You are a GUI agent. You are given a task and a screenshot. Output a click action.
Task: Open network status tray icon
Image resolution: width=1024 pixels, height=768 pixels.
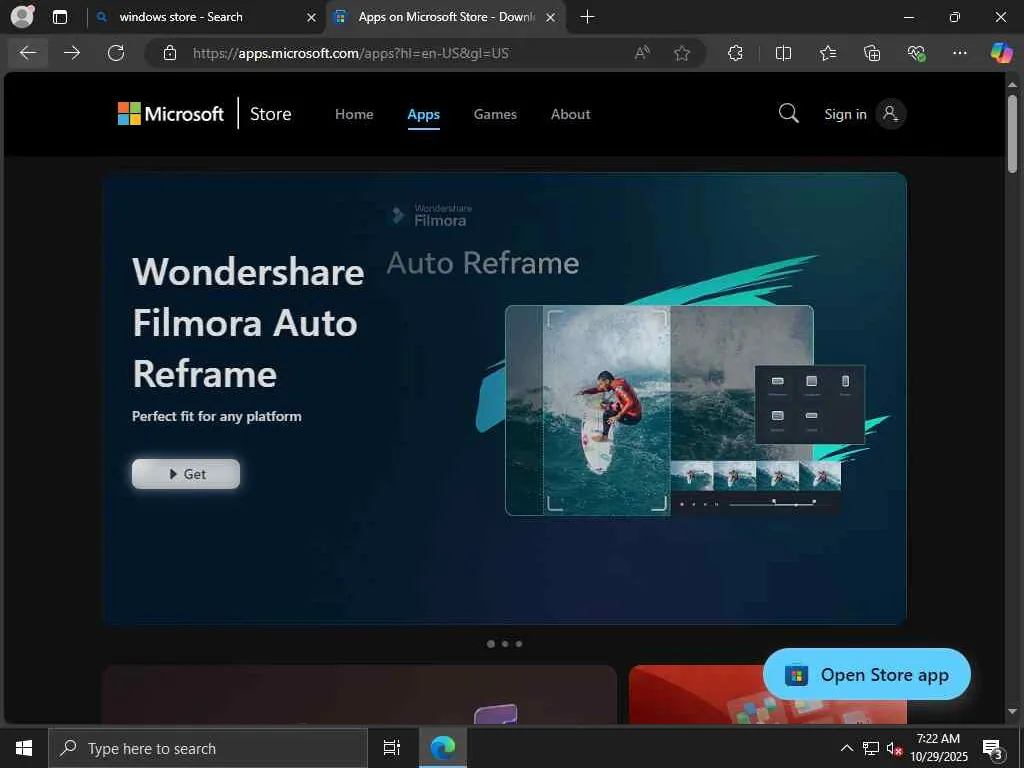[x=870, y=748]
